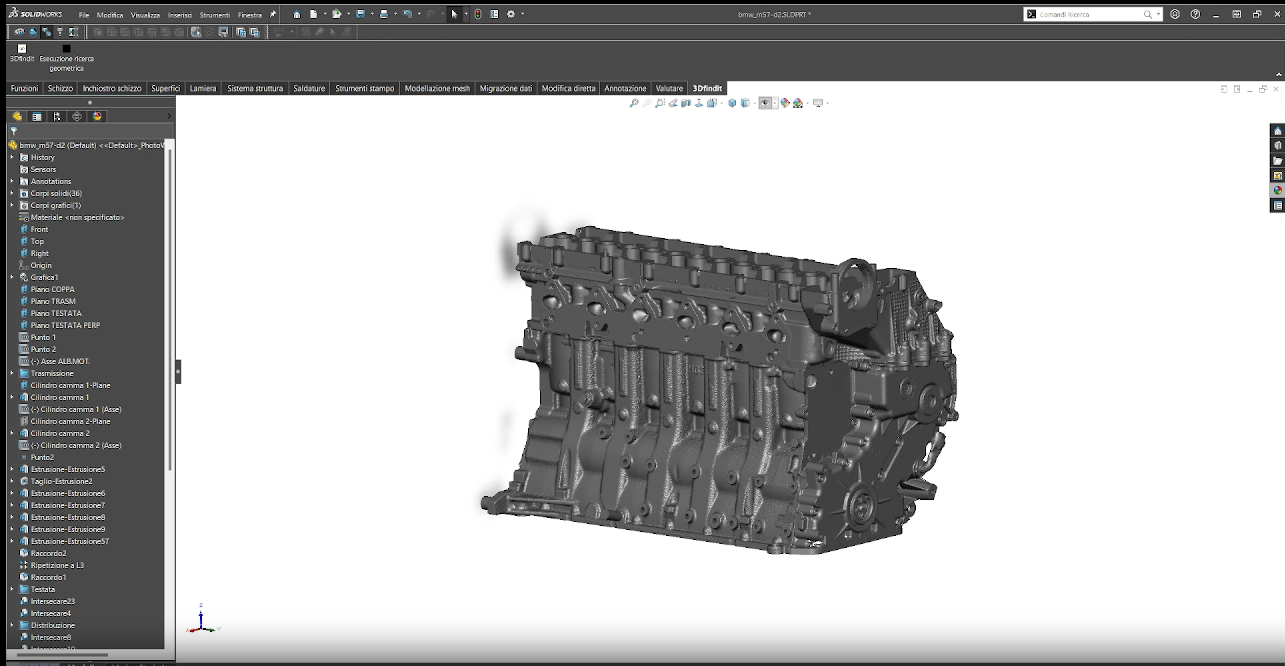Open the Help question mark icon
The width and height of the screenshot is (1285, 666).
[x=1195, y=14]
